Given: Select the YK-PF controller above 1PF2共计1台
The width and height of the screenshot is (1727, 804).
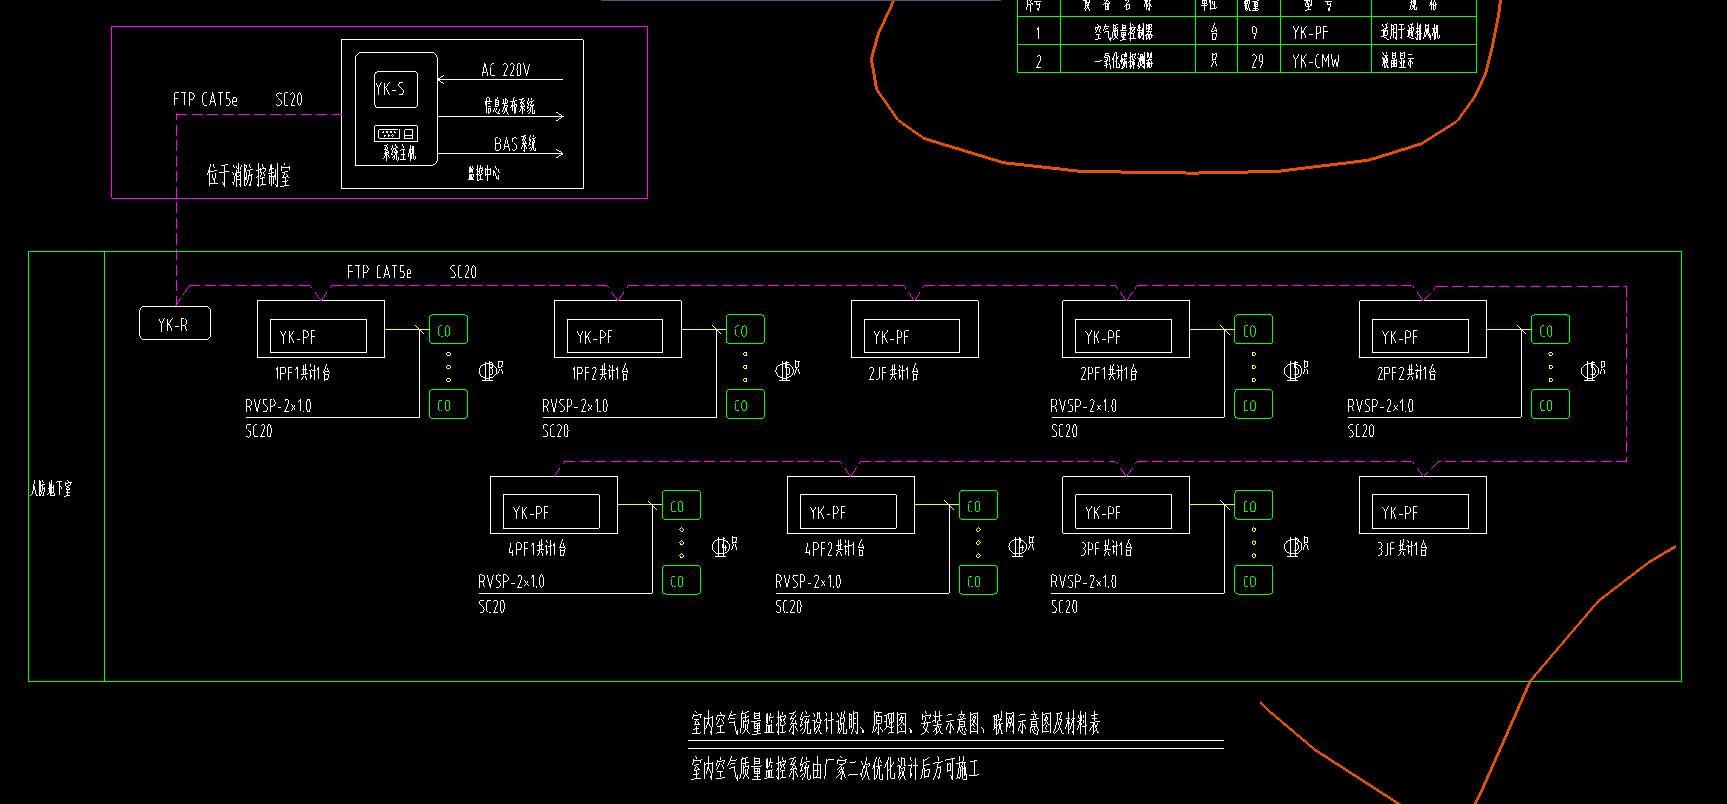Looking at the screenshot, I should 615,337.
